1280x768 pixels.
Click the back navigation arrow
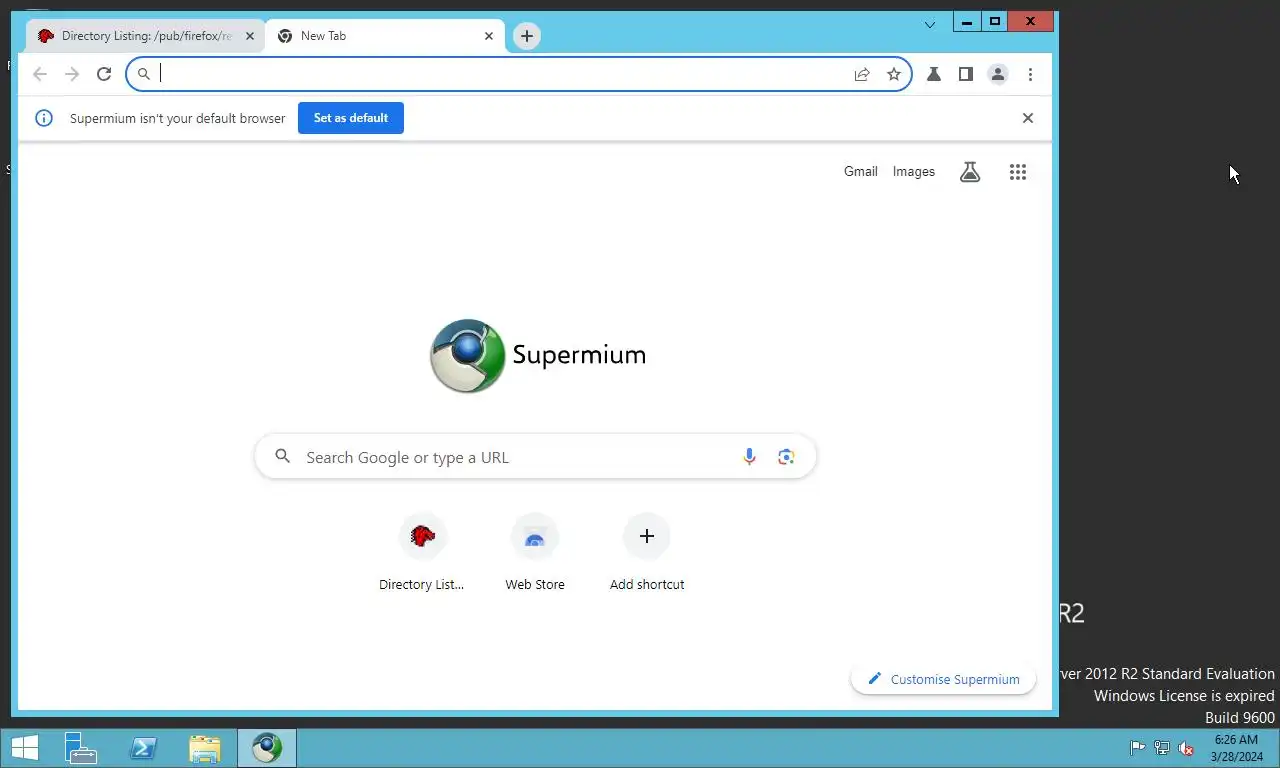(40, 74)
